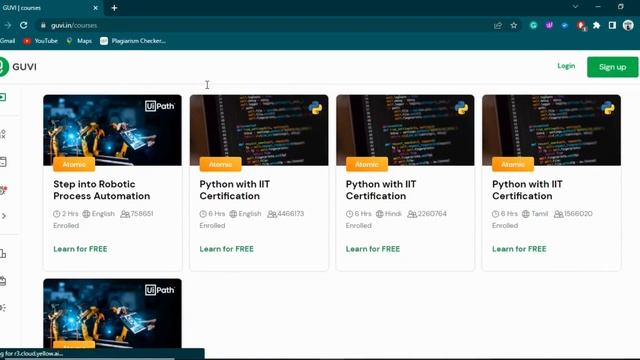Click the third sidebar window icon
640x360 pixels.
coord(3,162)
